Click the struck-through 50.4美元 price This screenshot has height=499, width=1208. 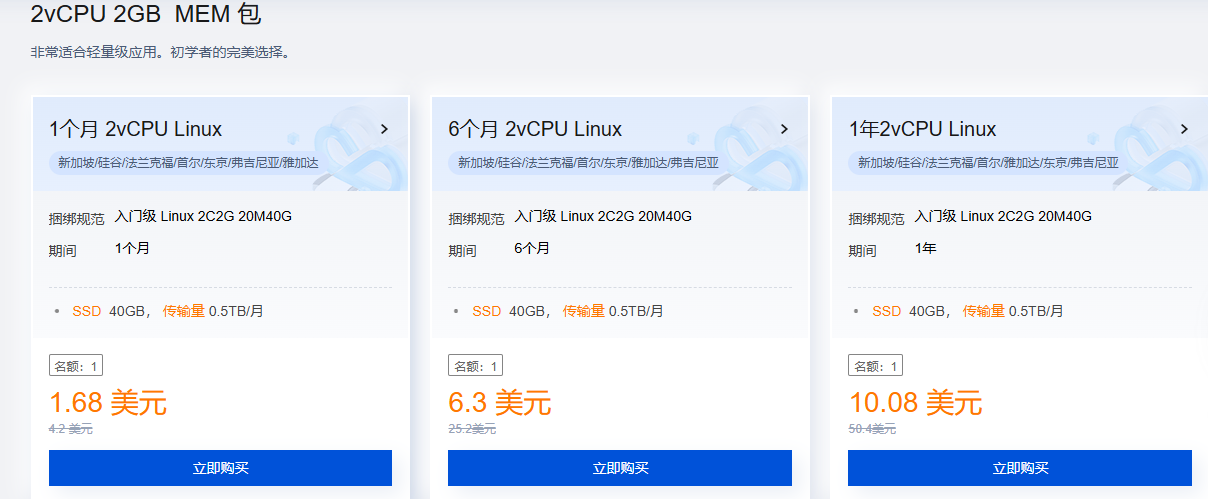point(872,429)
